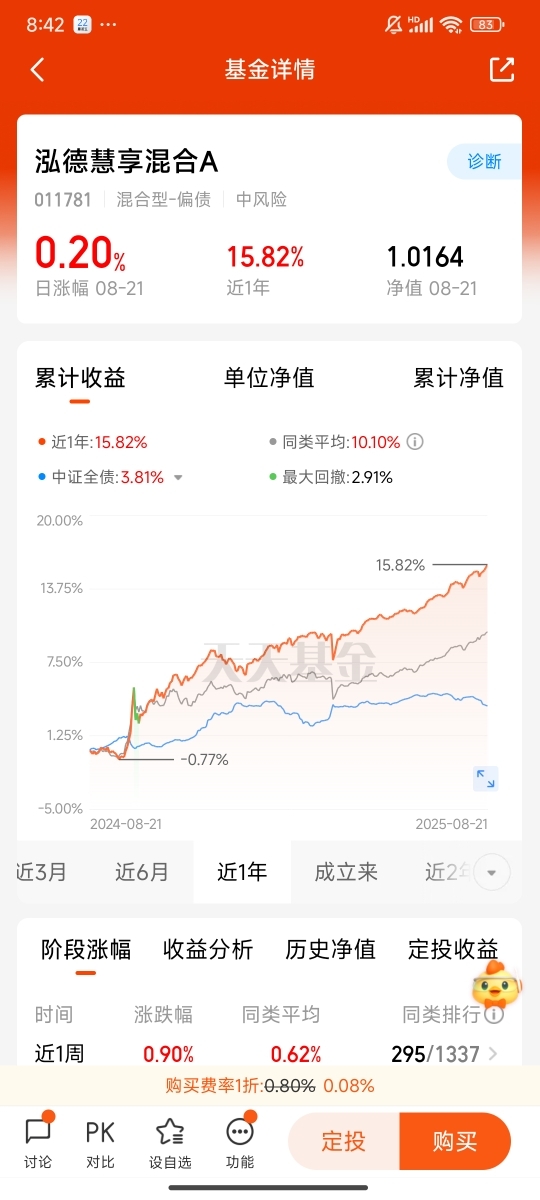Open the 诊断 diagnosis badge
The image size is (540, 1200).
coord(484,162)
